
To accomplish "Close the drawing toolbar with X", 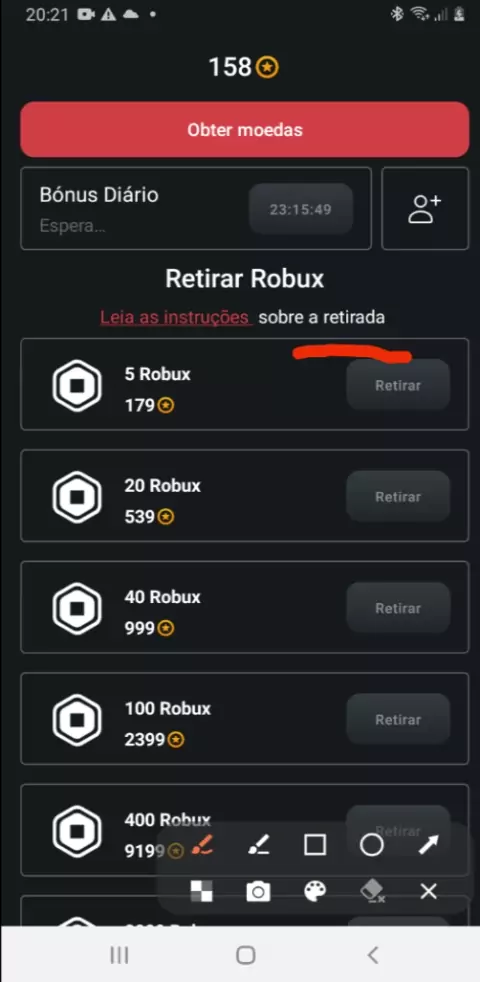I will click(x=429, y=891).
